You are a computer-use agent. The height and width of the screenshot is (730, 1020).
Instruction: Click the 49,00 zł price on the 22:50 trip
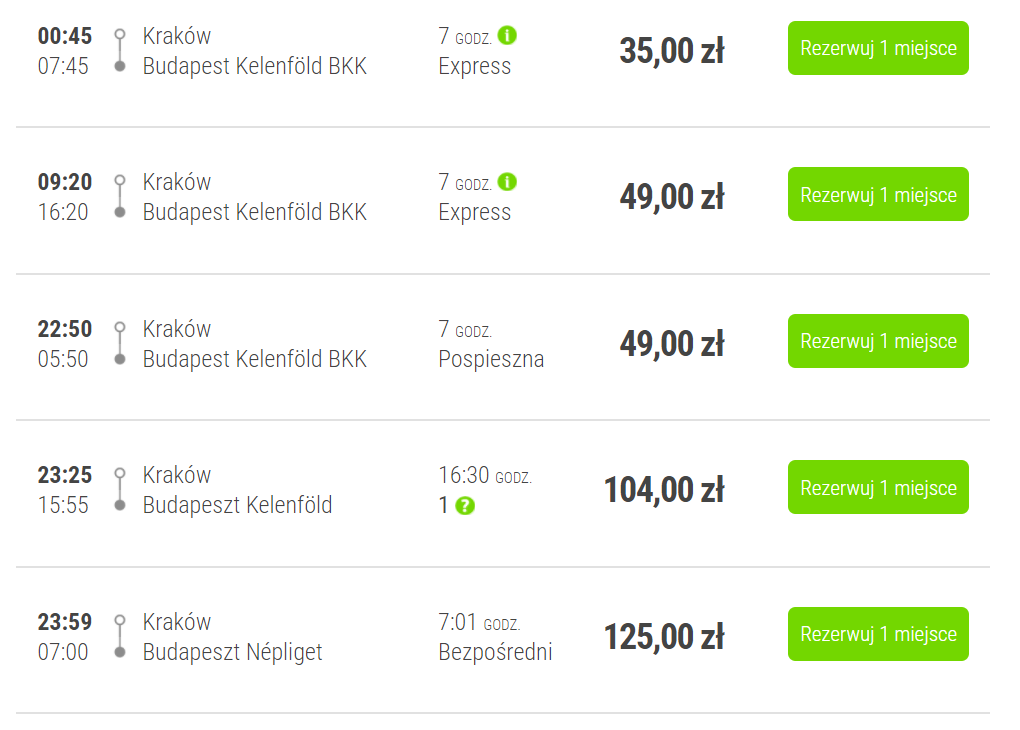(671, 344)
